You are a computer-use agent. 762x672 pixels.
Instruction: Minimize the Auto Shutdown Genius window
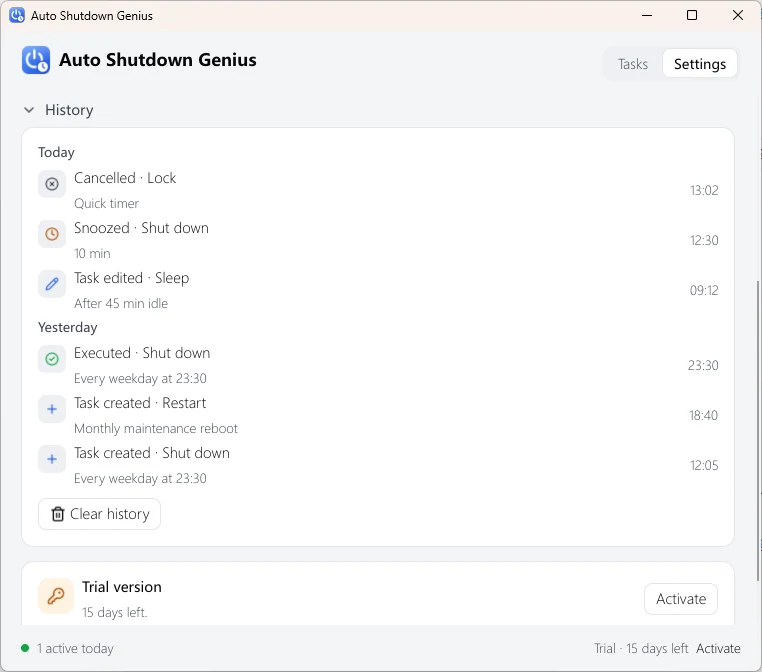click(647, 16)
